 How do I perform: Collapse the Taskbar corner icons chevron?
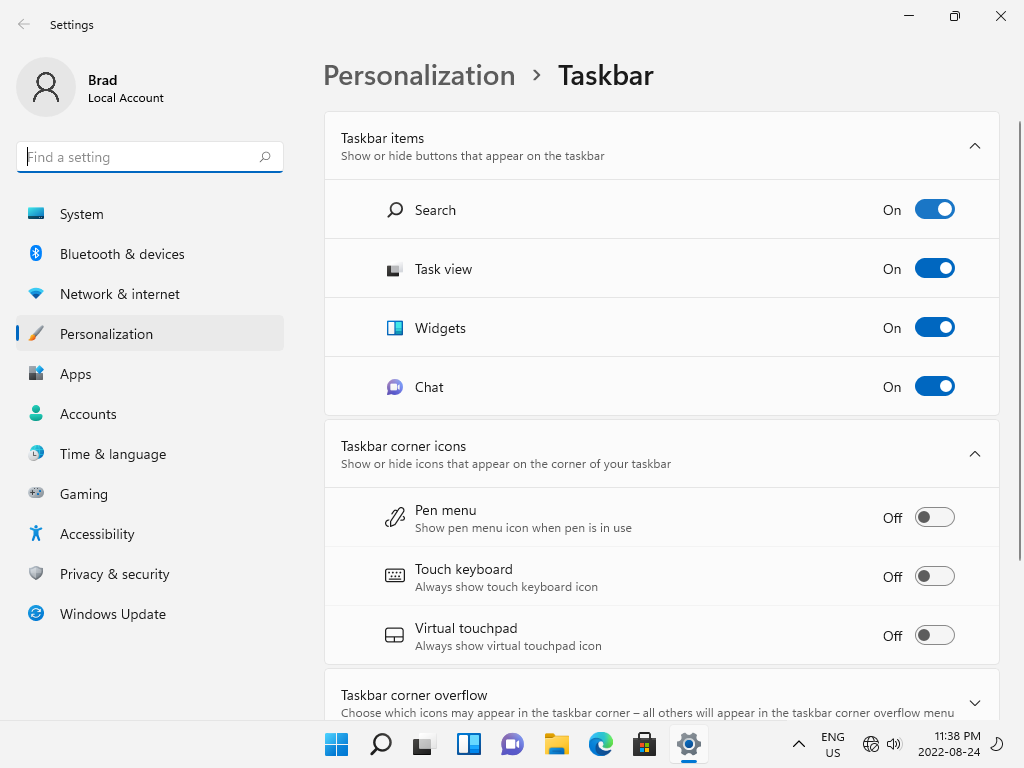974,454
